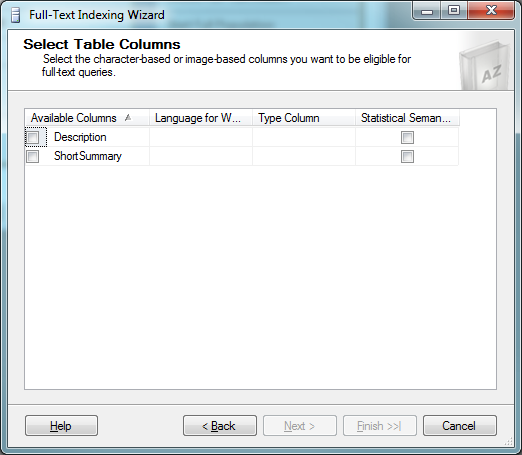Image resolution: width=522 pixels, height=455 pixels.
Task: Enable Statistical Semantics for ShortSummary
Action: (x=407, y=156)
